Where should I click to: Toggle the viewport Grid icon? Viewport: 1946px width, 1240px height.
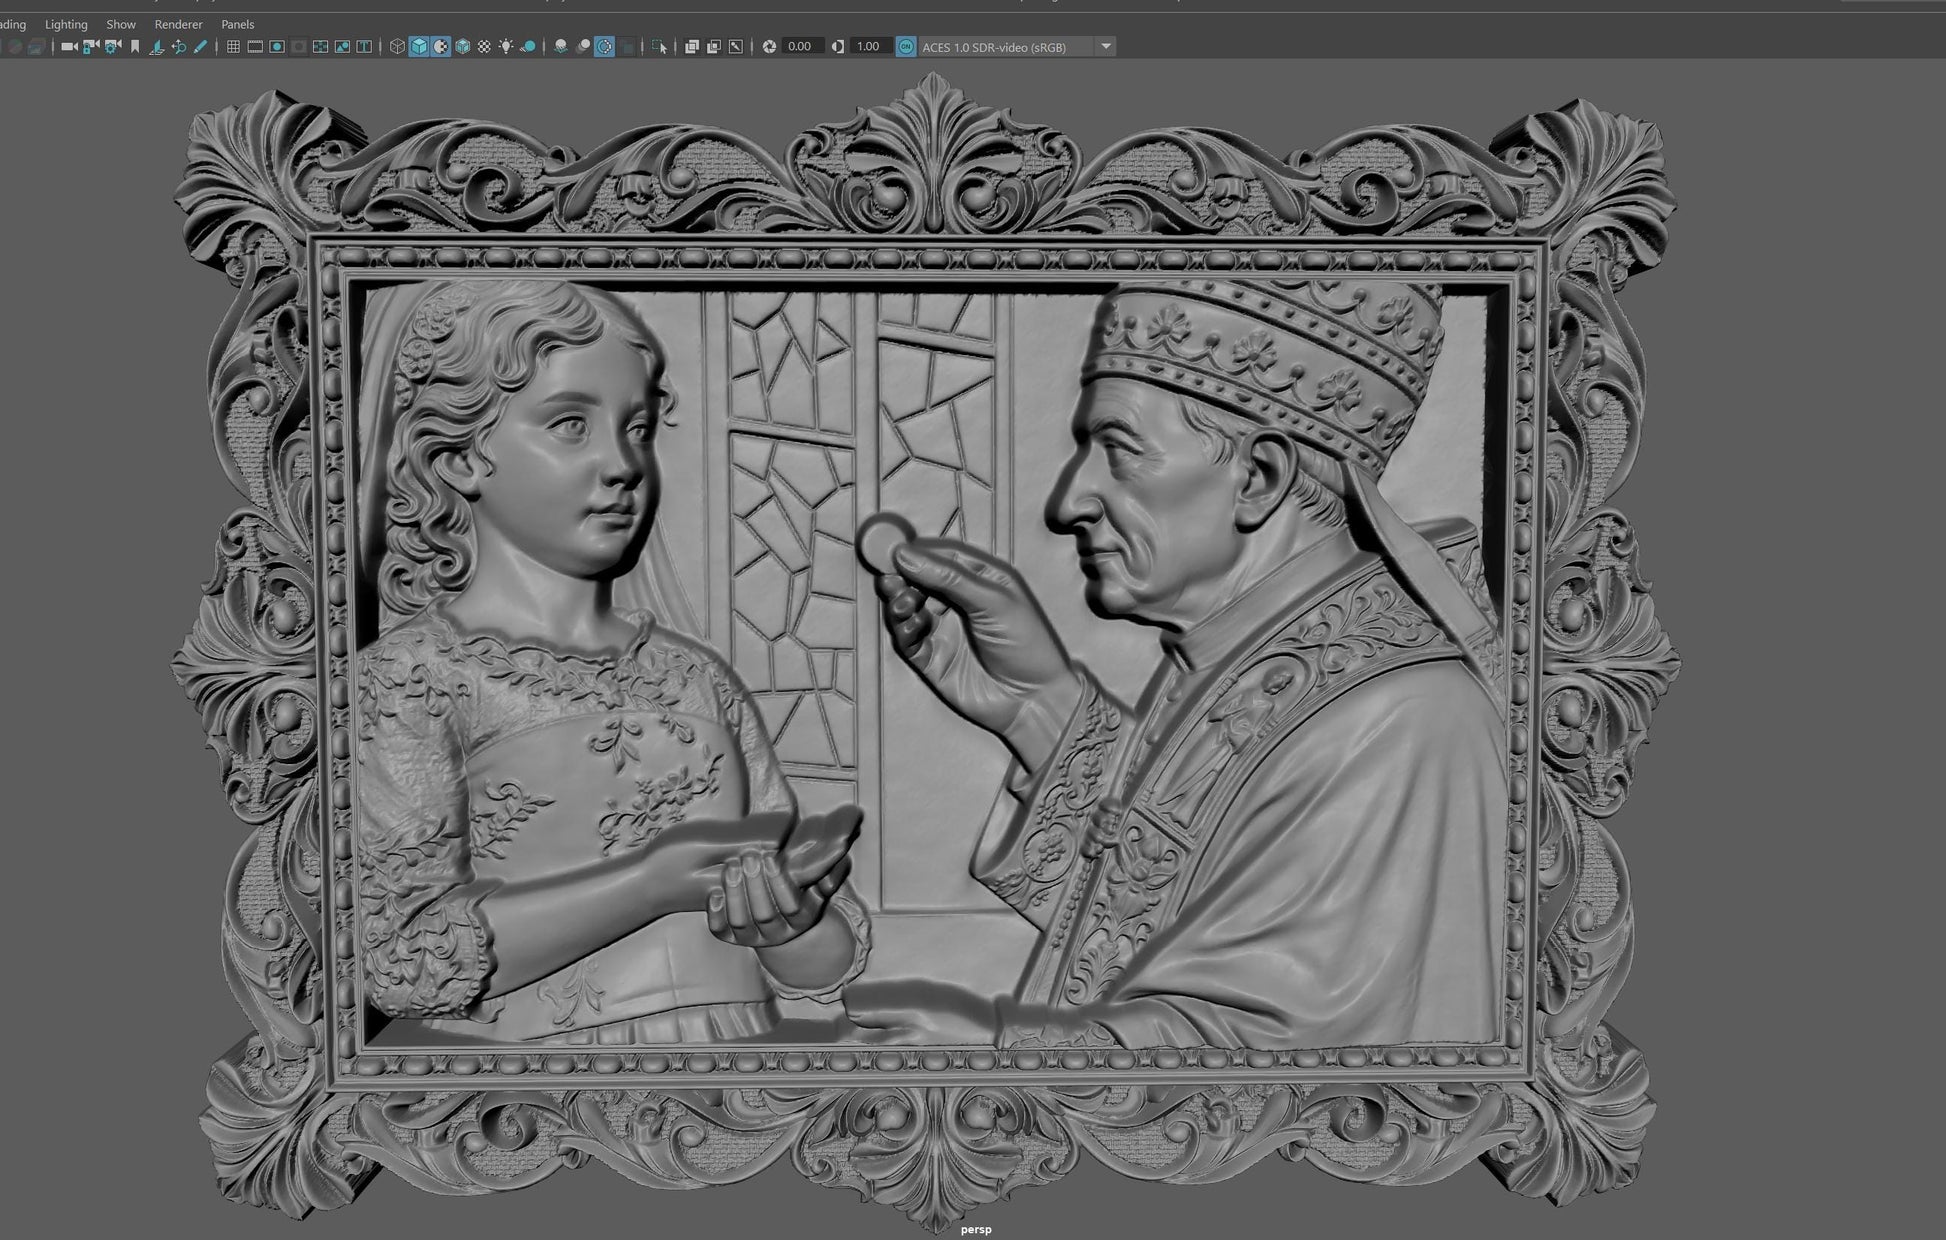tap(233, 46)
